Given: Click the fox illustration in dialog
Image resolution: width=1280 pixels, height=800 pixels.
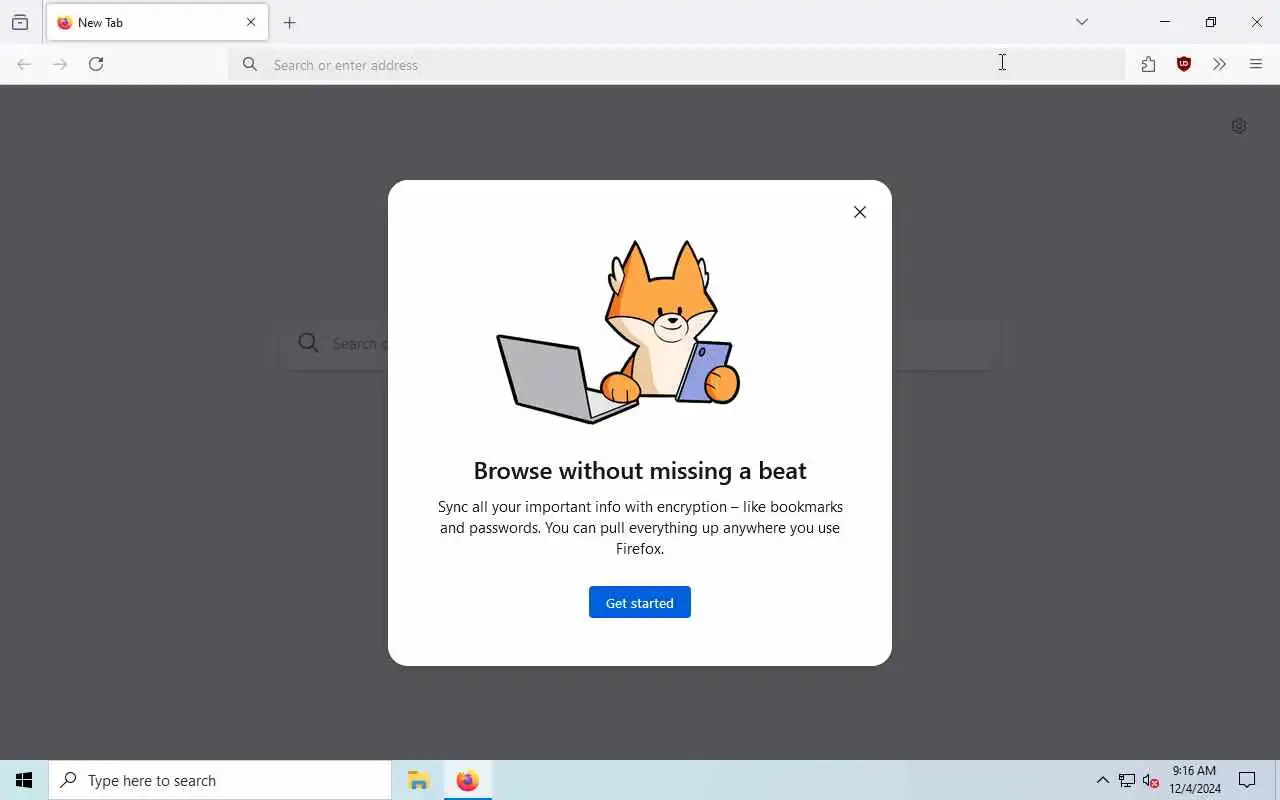Looking at the screenshot, I should point(619,332).
